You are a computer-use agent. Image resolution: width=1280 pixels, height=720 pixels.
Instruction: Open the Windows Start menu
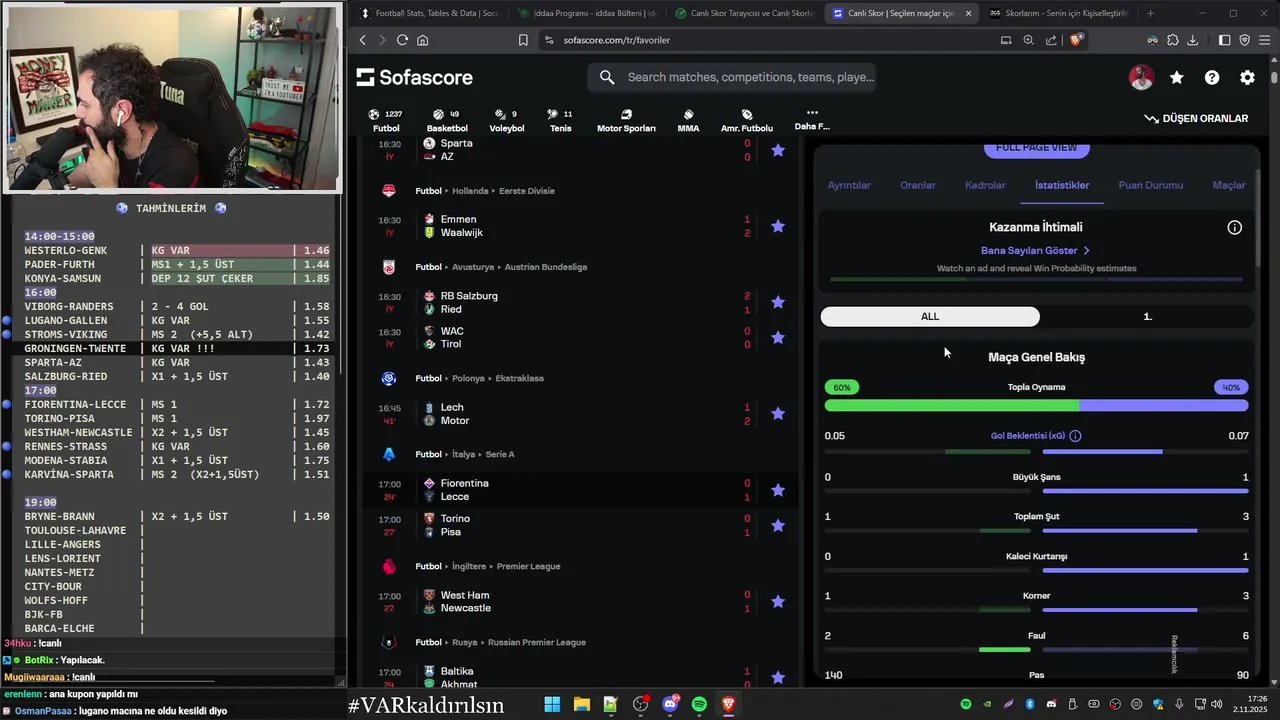point(552,704)
